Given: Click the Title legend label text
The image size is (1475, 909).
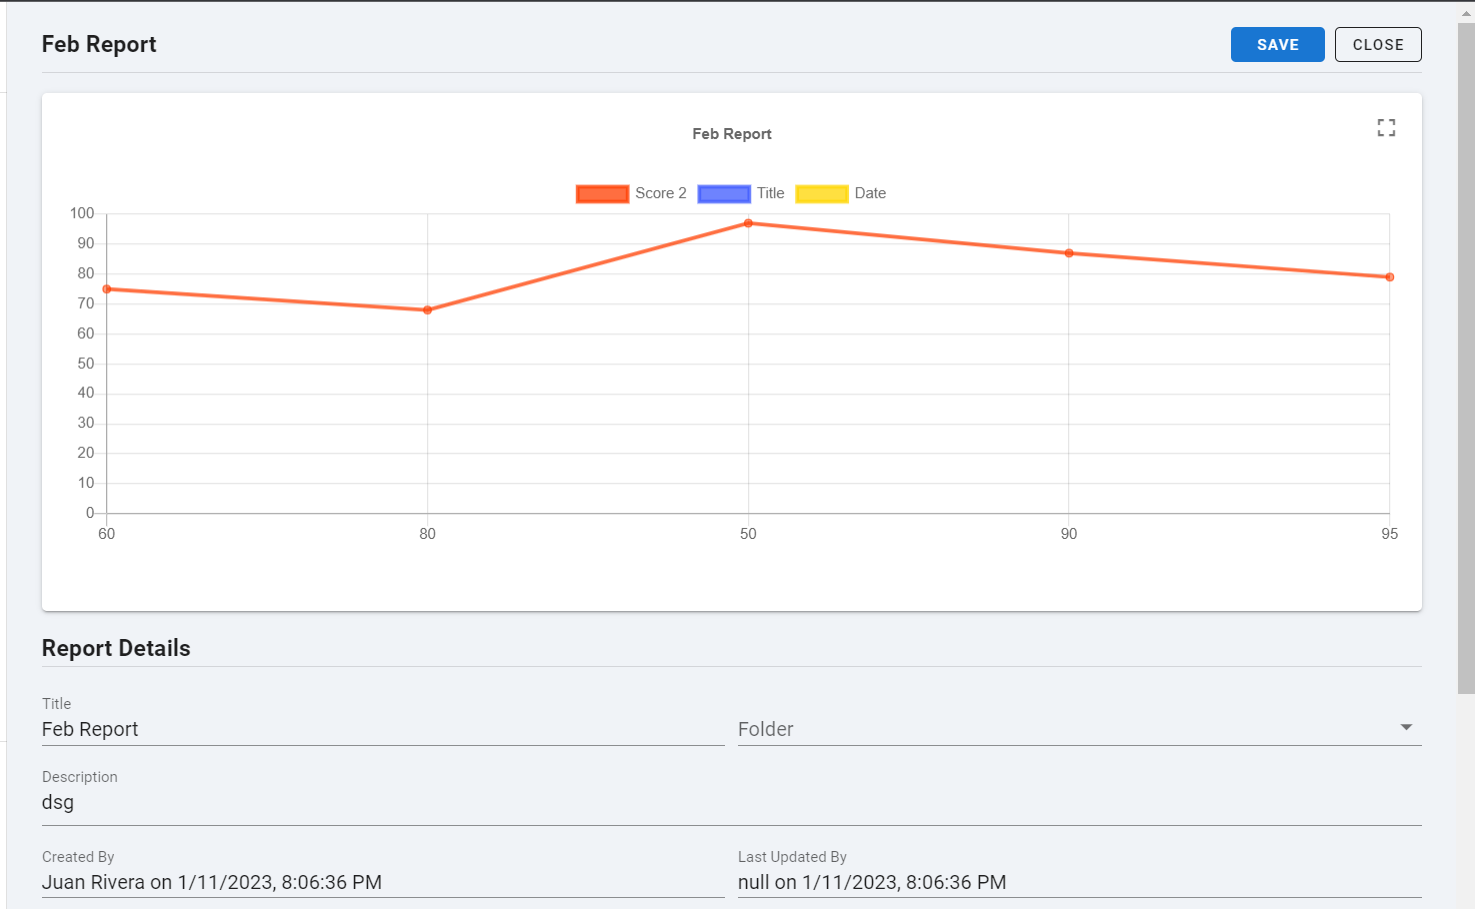Looking at the screenshot, I should [770, 193].
